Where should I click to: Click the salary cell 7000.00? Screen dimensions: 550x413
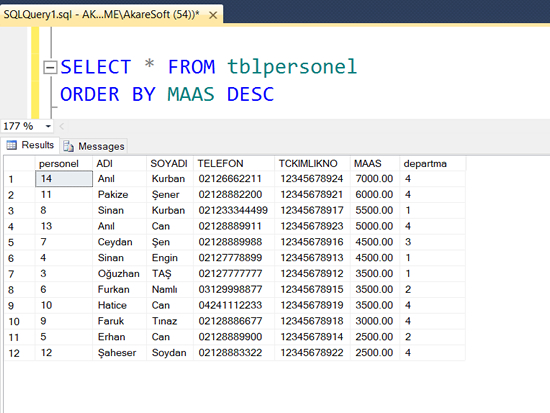(x=375, y=179)
